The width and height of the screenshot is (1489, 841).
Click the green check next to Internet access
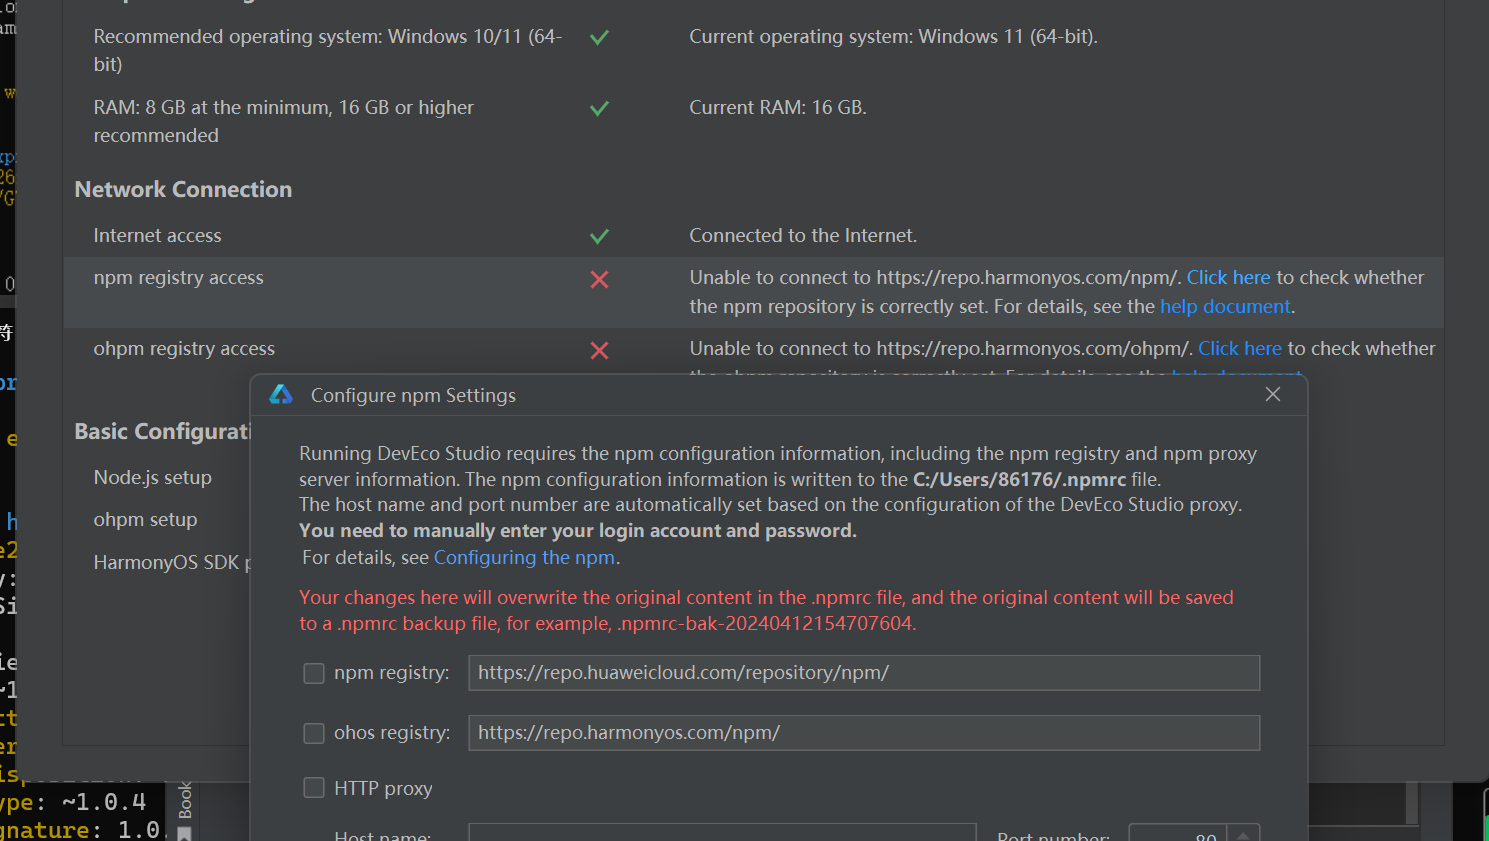[599, 237]
